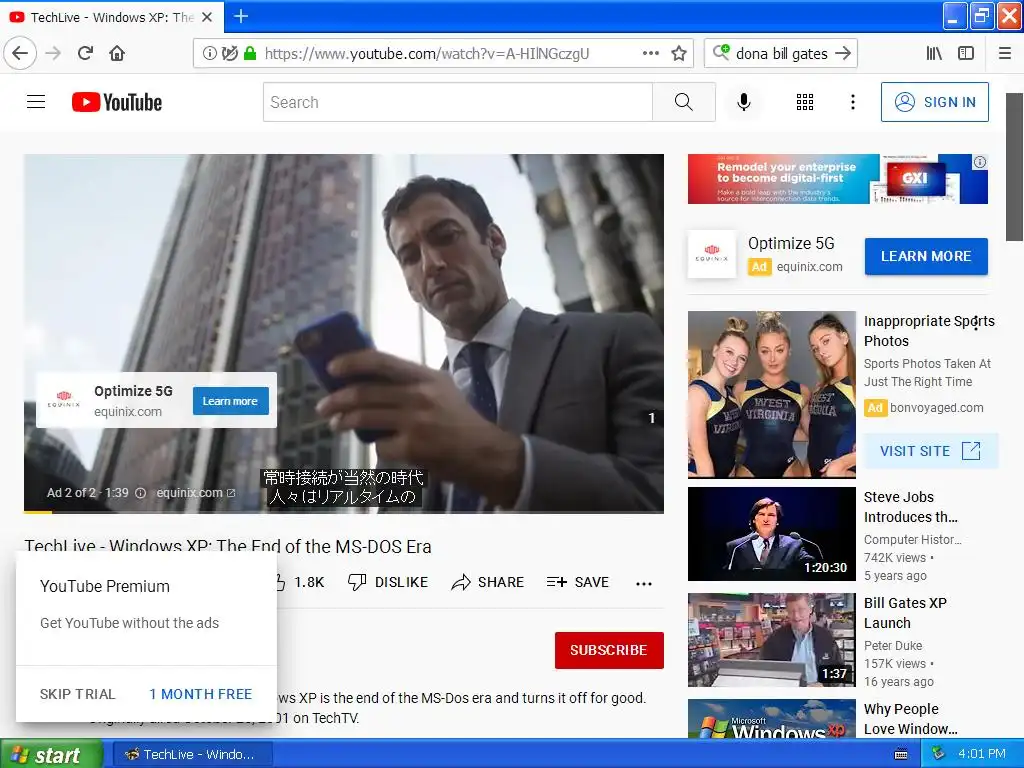The width and height of the screenshot is (1024, 768).
Task: Open equinix.com link in video ad
Action: [x=195, y=493]
